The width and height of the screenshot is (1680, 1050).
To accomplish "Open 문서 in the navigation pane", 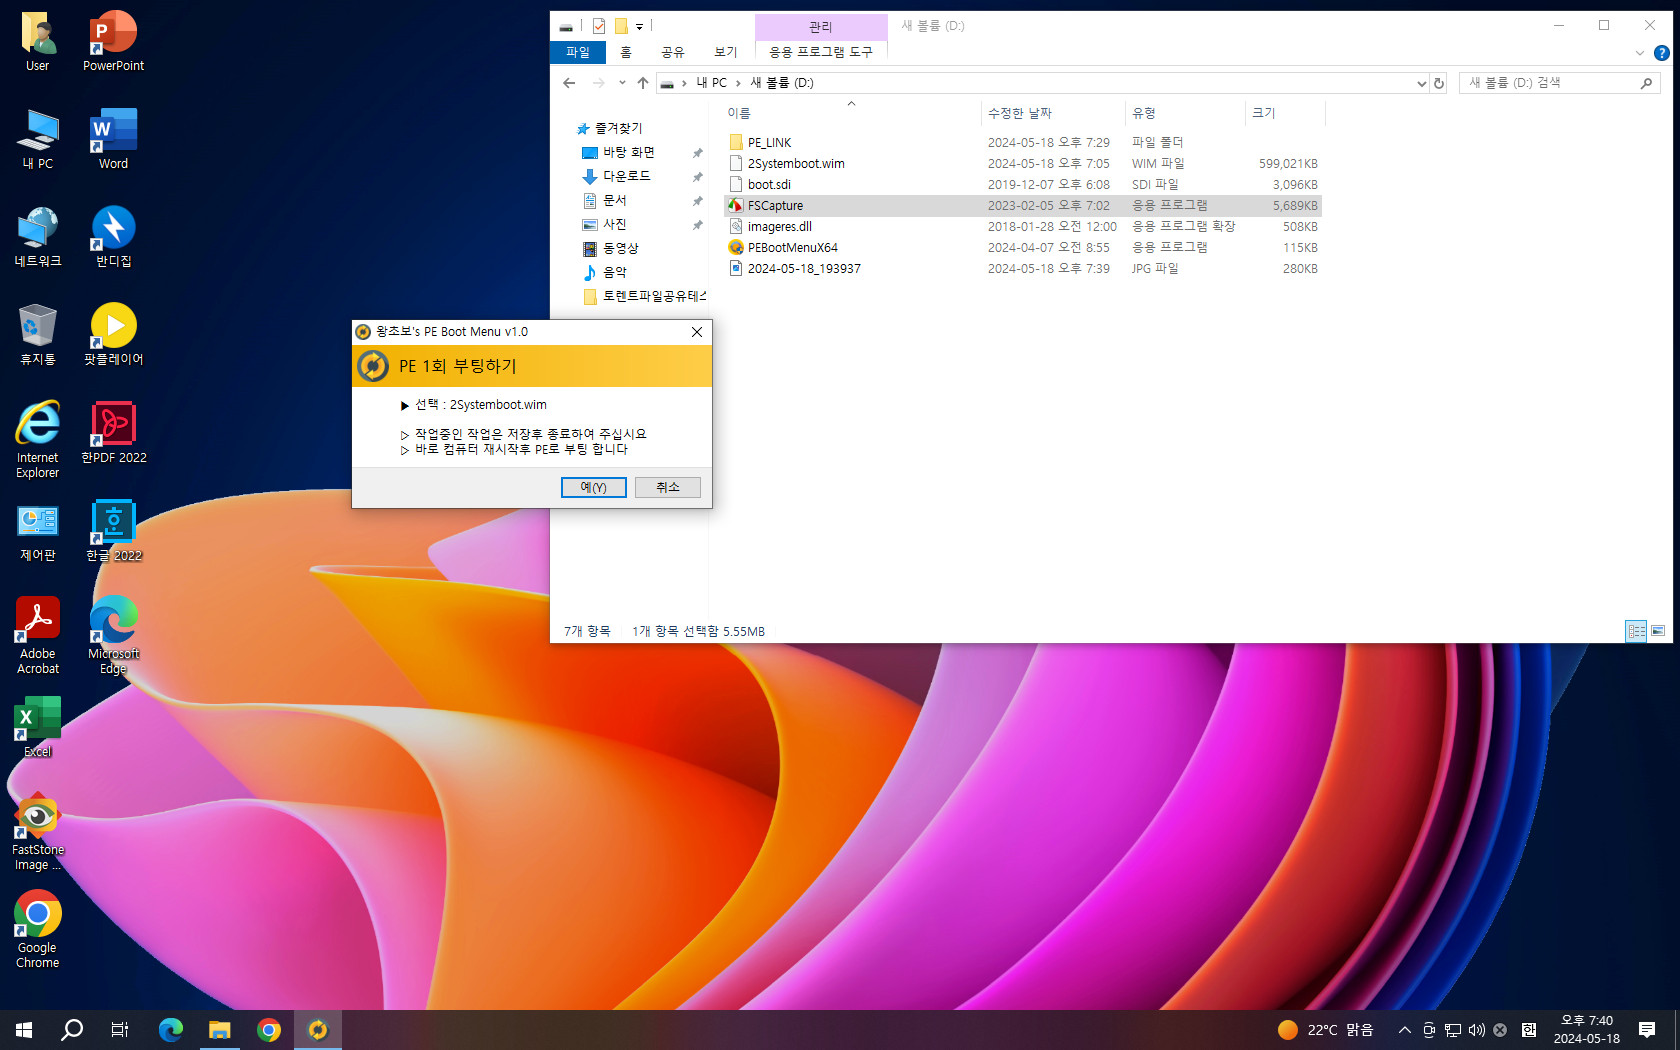I will 604,200.
